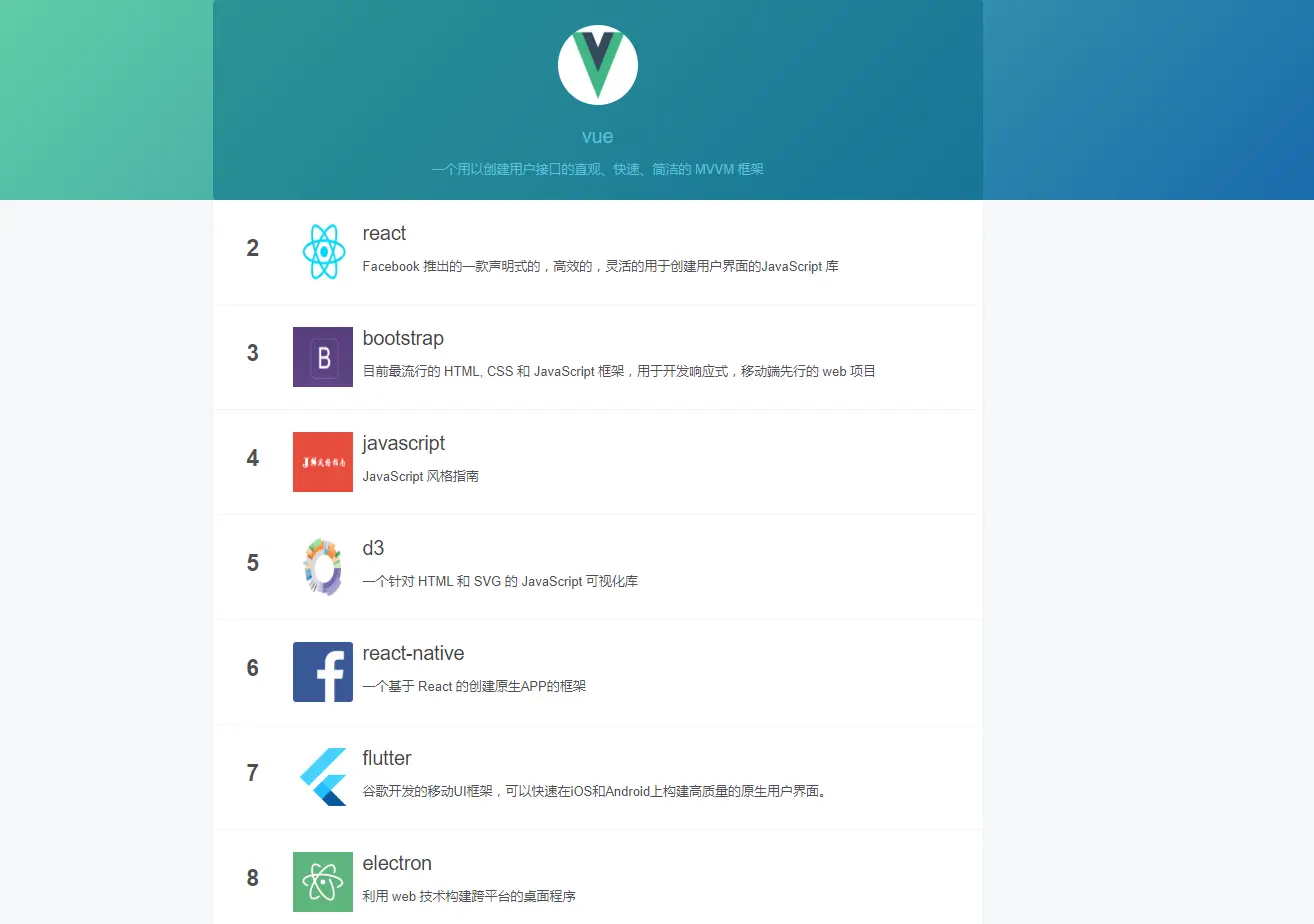Open the react project title
This screenshot has width=1314, height=924.
click(384, 233)
